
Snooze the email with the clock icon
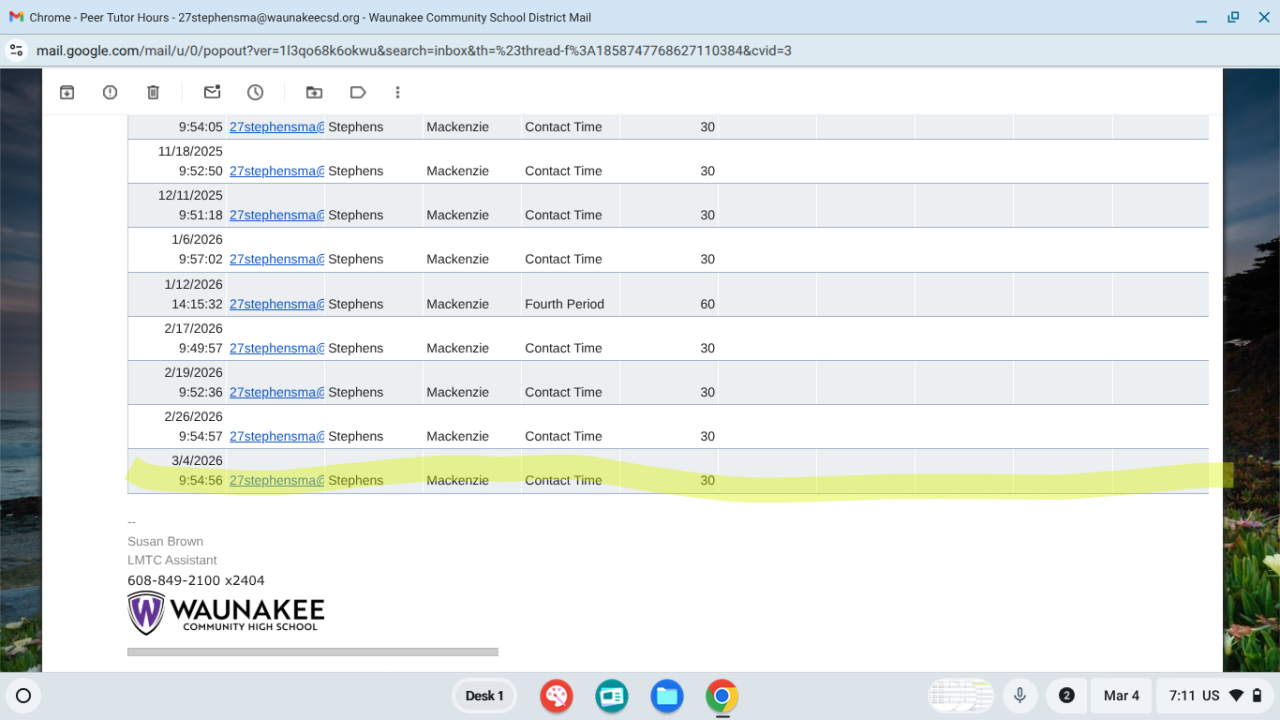(255, 92)
